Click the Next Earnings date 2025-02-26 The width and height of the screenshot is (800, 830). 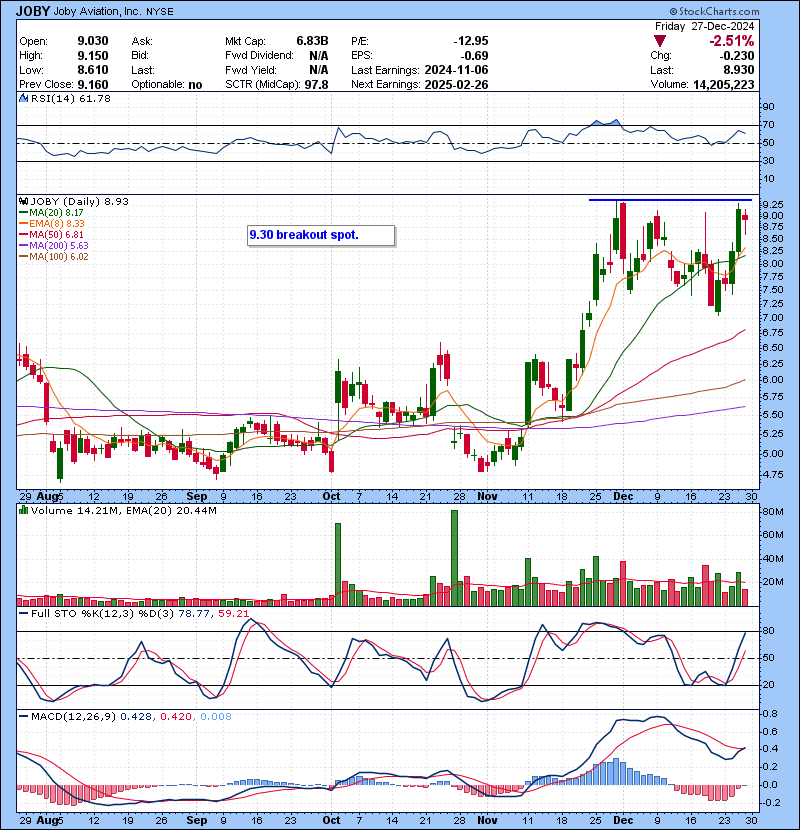tap(456, 85)
